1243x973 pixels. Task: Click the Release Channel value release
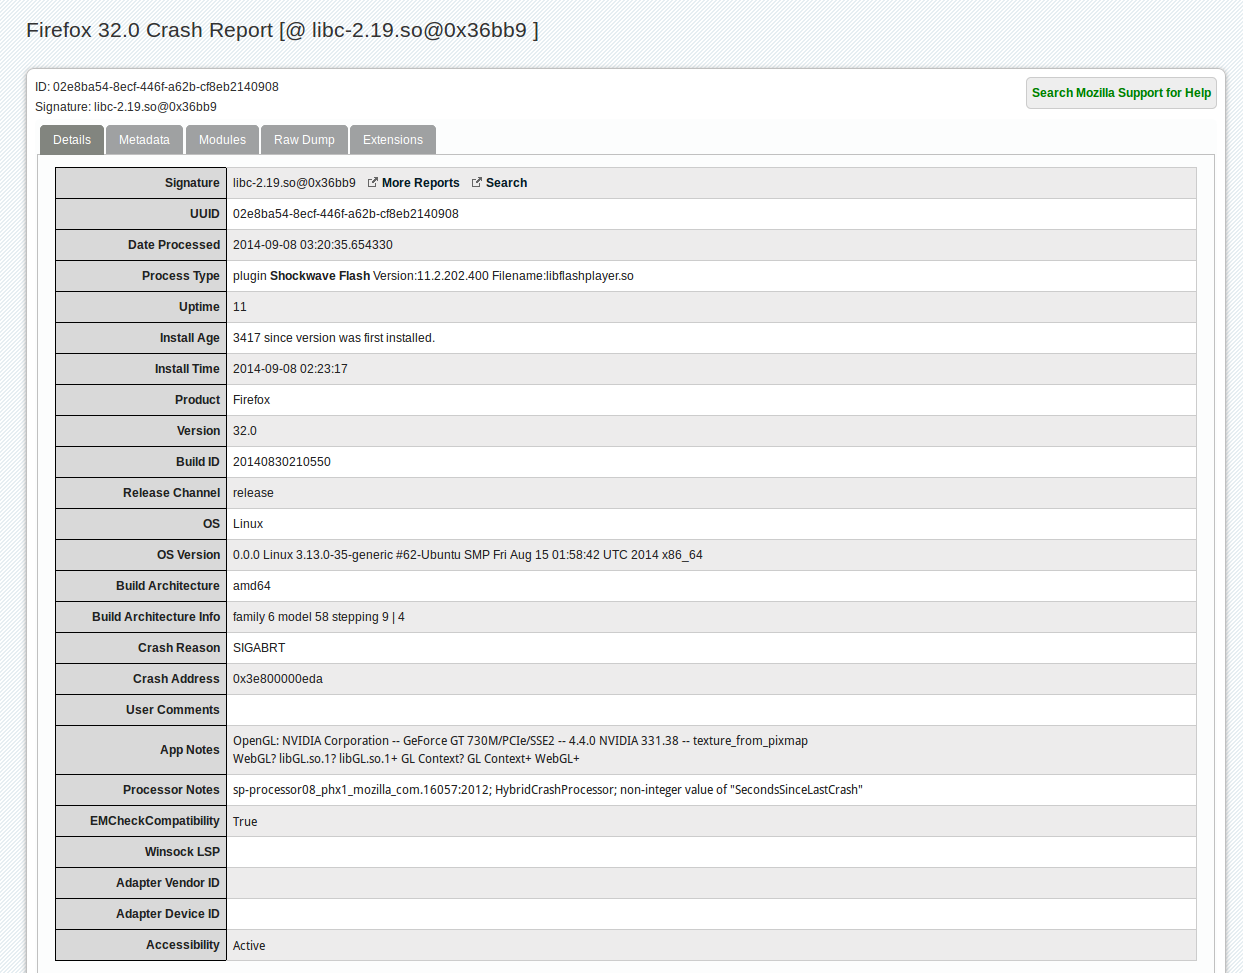click(253, 493)
